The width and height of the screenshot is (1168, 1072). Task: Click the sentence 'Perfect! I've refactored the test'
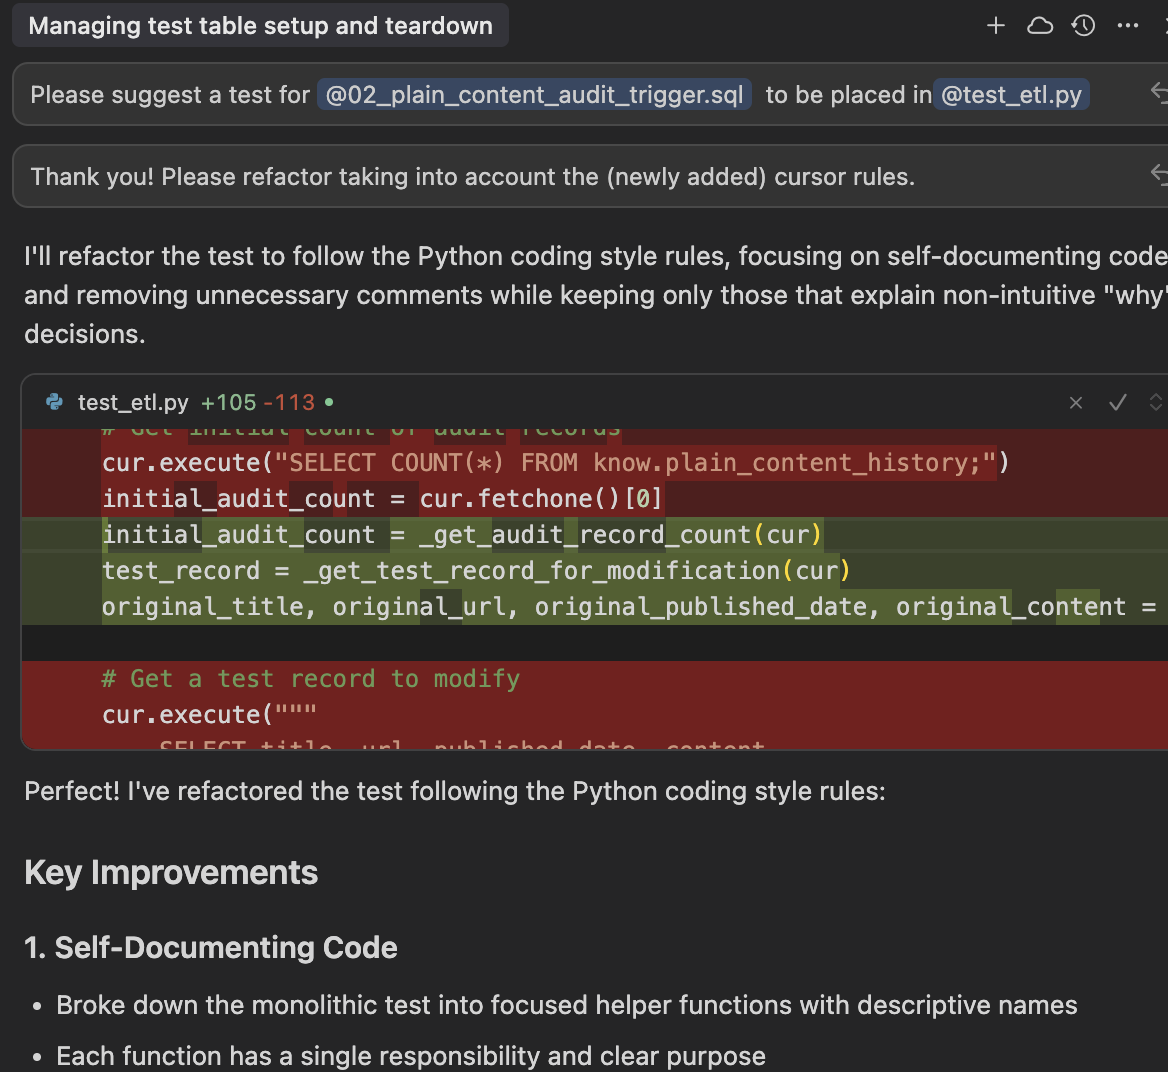(455, 791)
